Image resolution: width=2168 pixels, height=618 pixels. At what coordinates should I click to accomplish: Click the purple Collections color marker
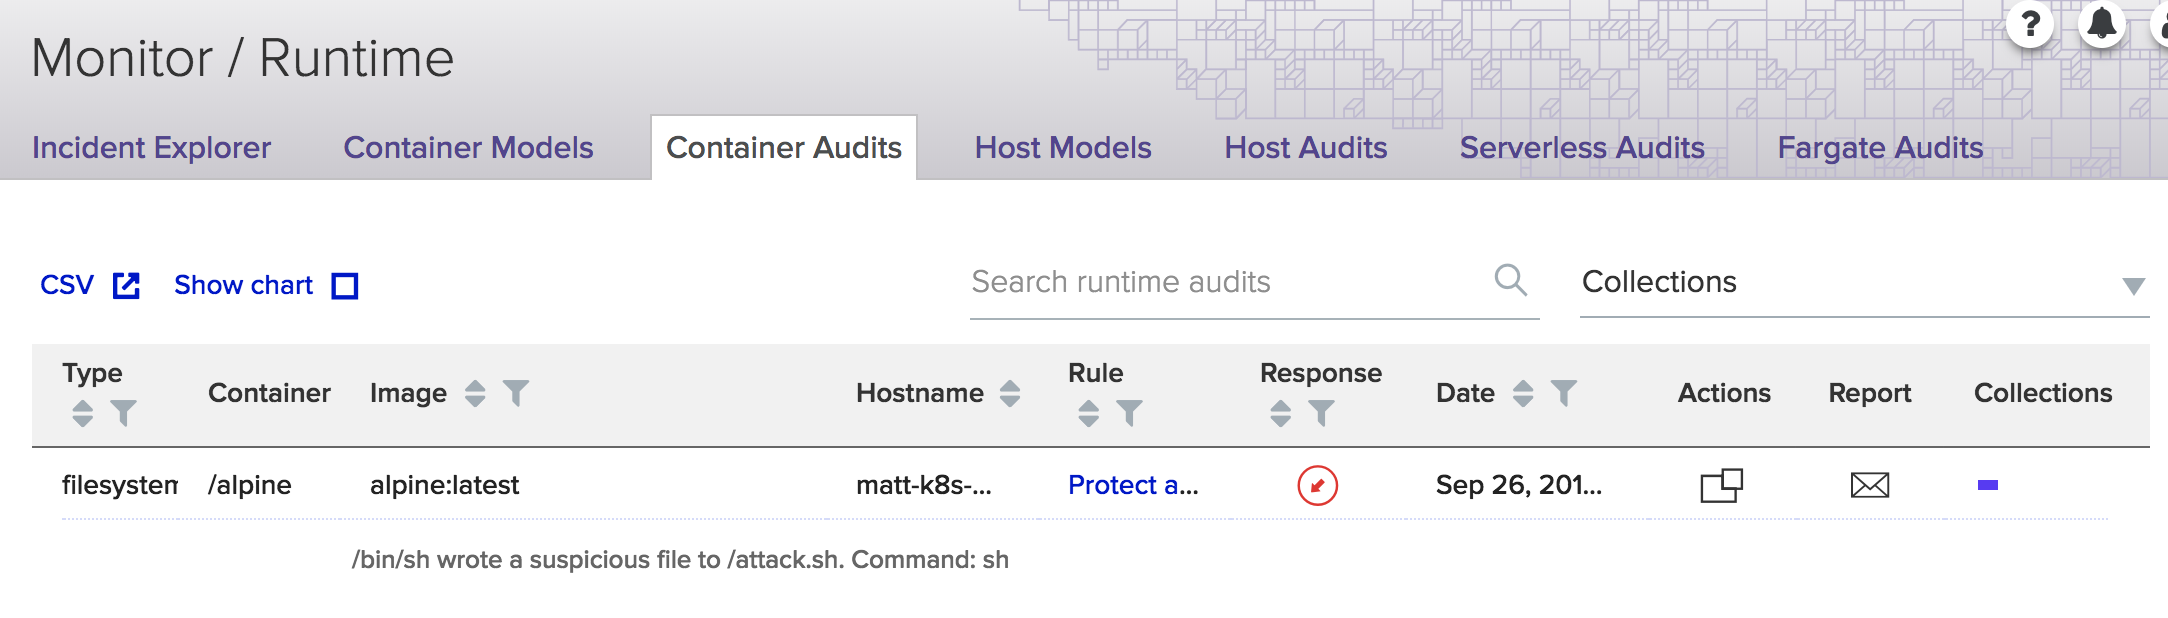click(x=1987, y=485)
